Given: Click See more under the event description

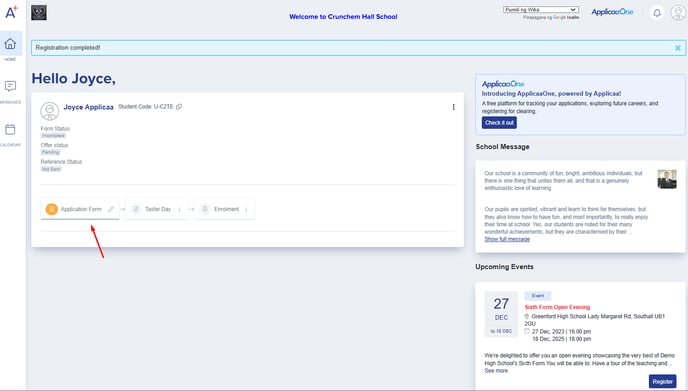Looking at the screenshot, I should pyautogui.click(x=496, y=371).
